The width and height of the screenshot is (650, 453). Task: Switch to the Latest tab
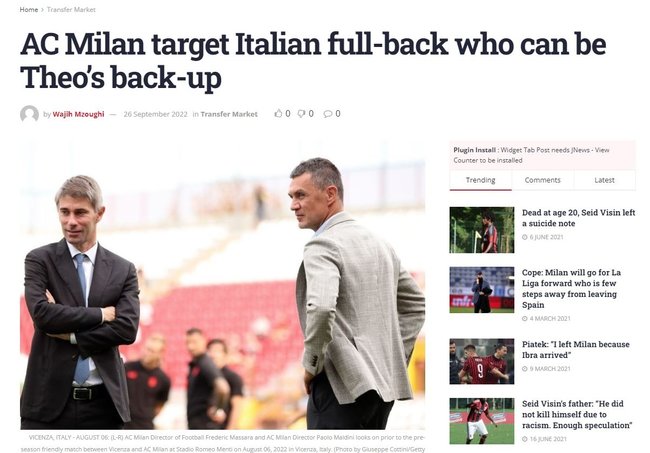point(604,180)
